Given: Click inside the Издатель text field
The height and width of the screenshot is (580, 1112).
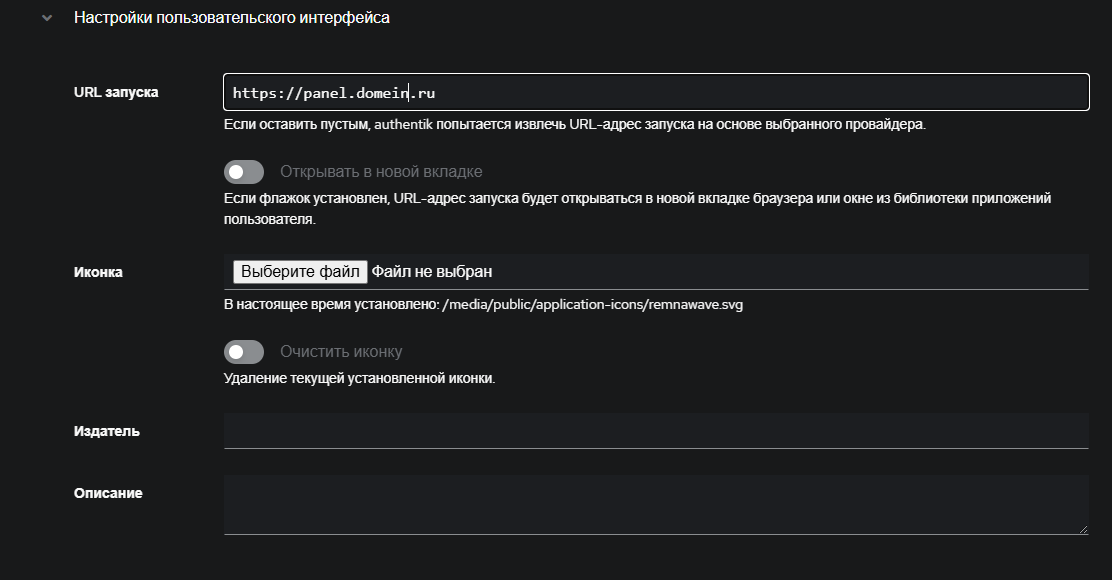Looking at the screenshot, I should point(658,432).
